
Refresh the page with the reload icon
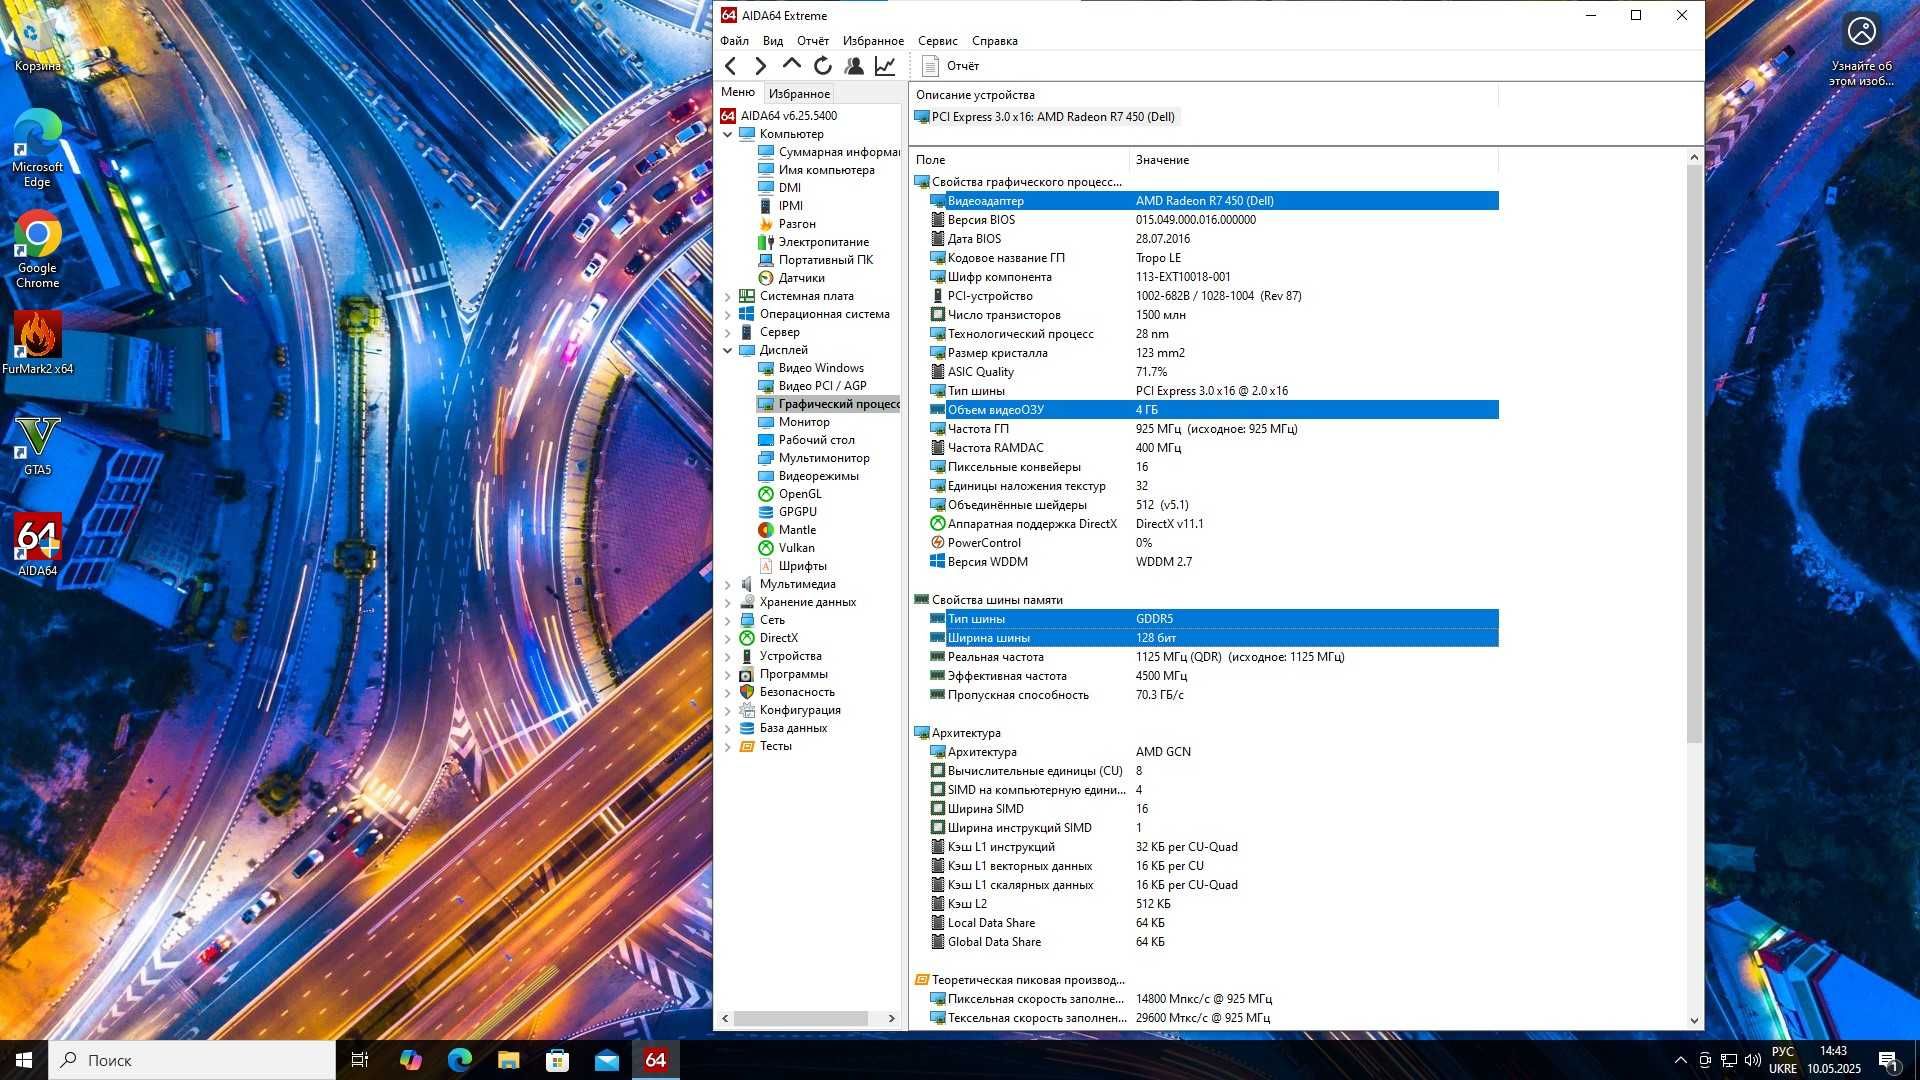coord(823,66)
